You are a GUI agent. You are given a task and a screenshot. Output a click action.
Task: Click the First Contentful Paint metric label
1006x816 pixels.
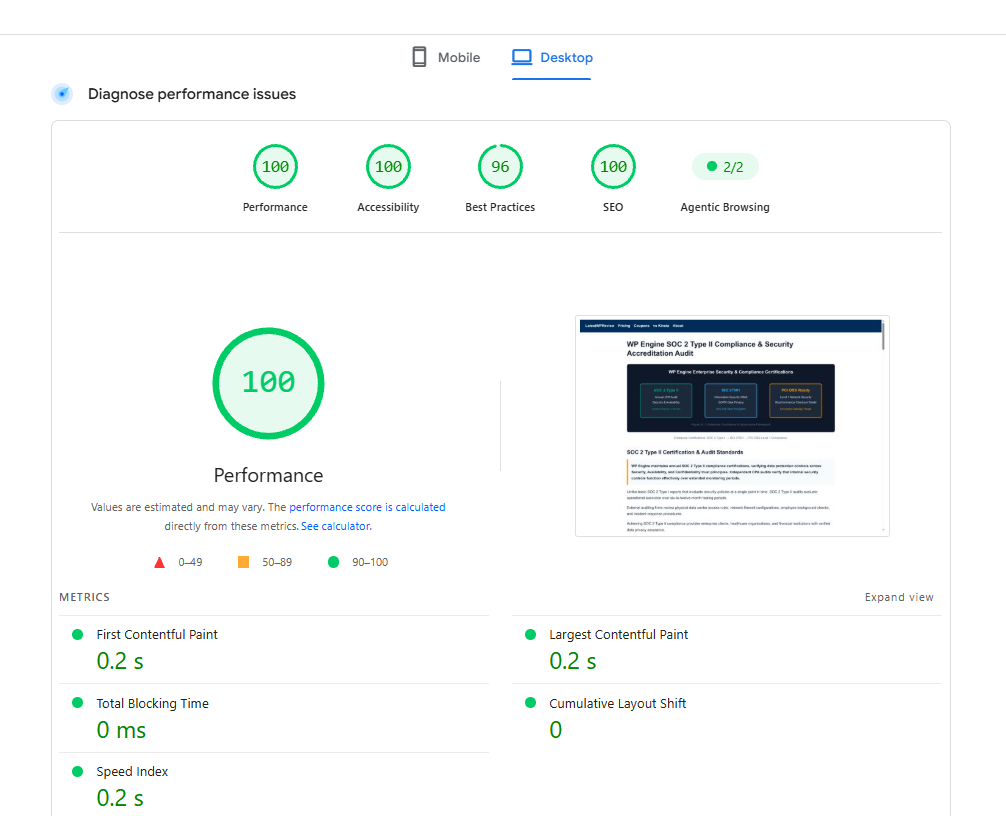pyautogui.click(x=157, y=634)
